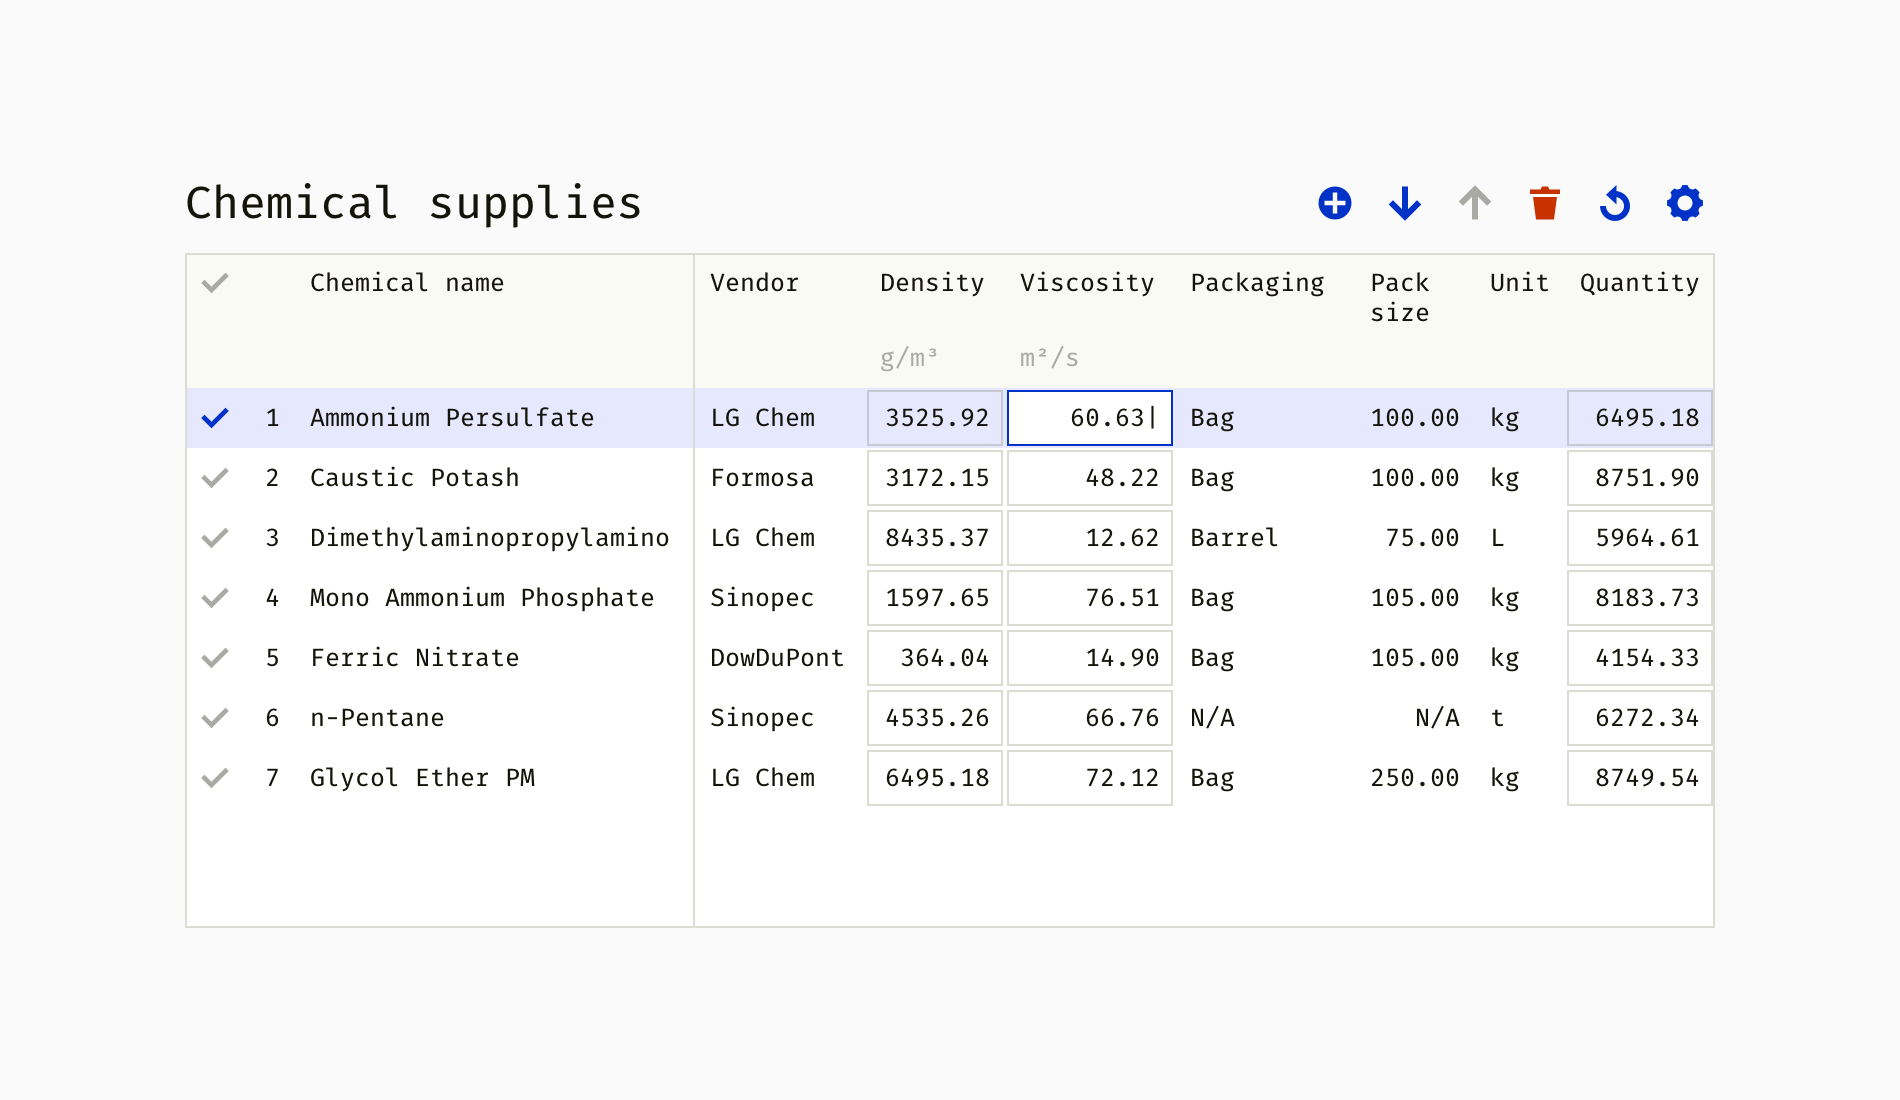
Task: Click the Quantity column header
Action: (1639, 283)
